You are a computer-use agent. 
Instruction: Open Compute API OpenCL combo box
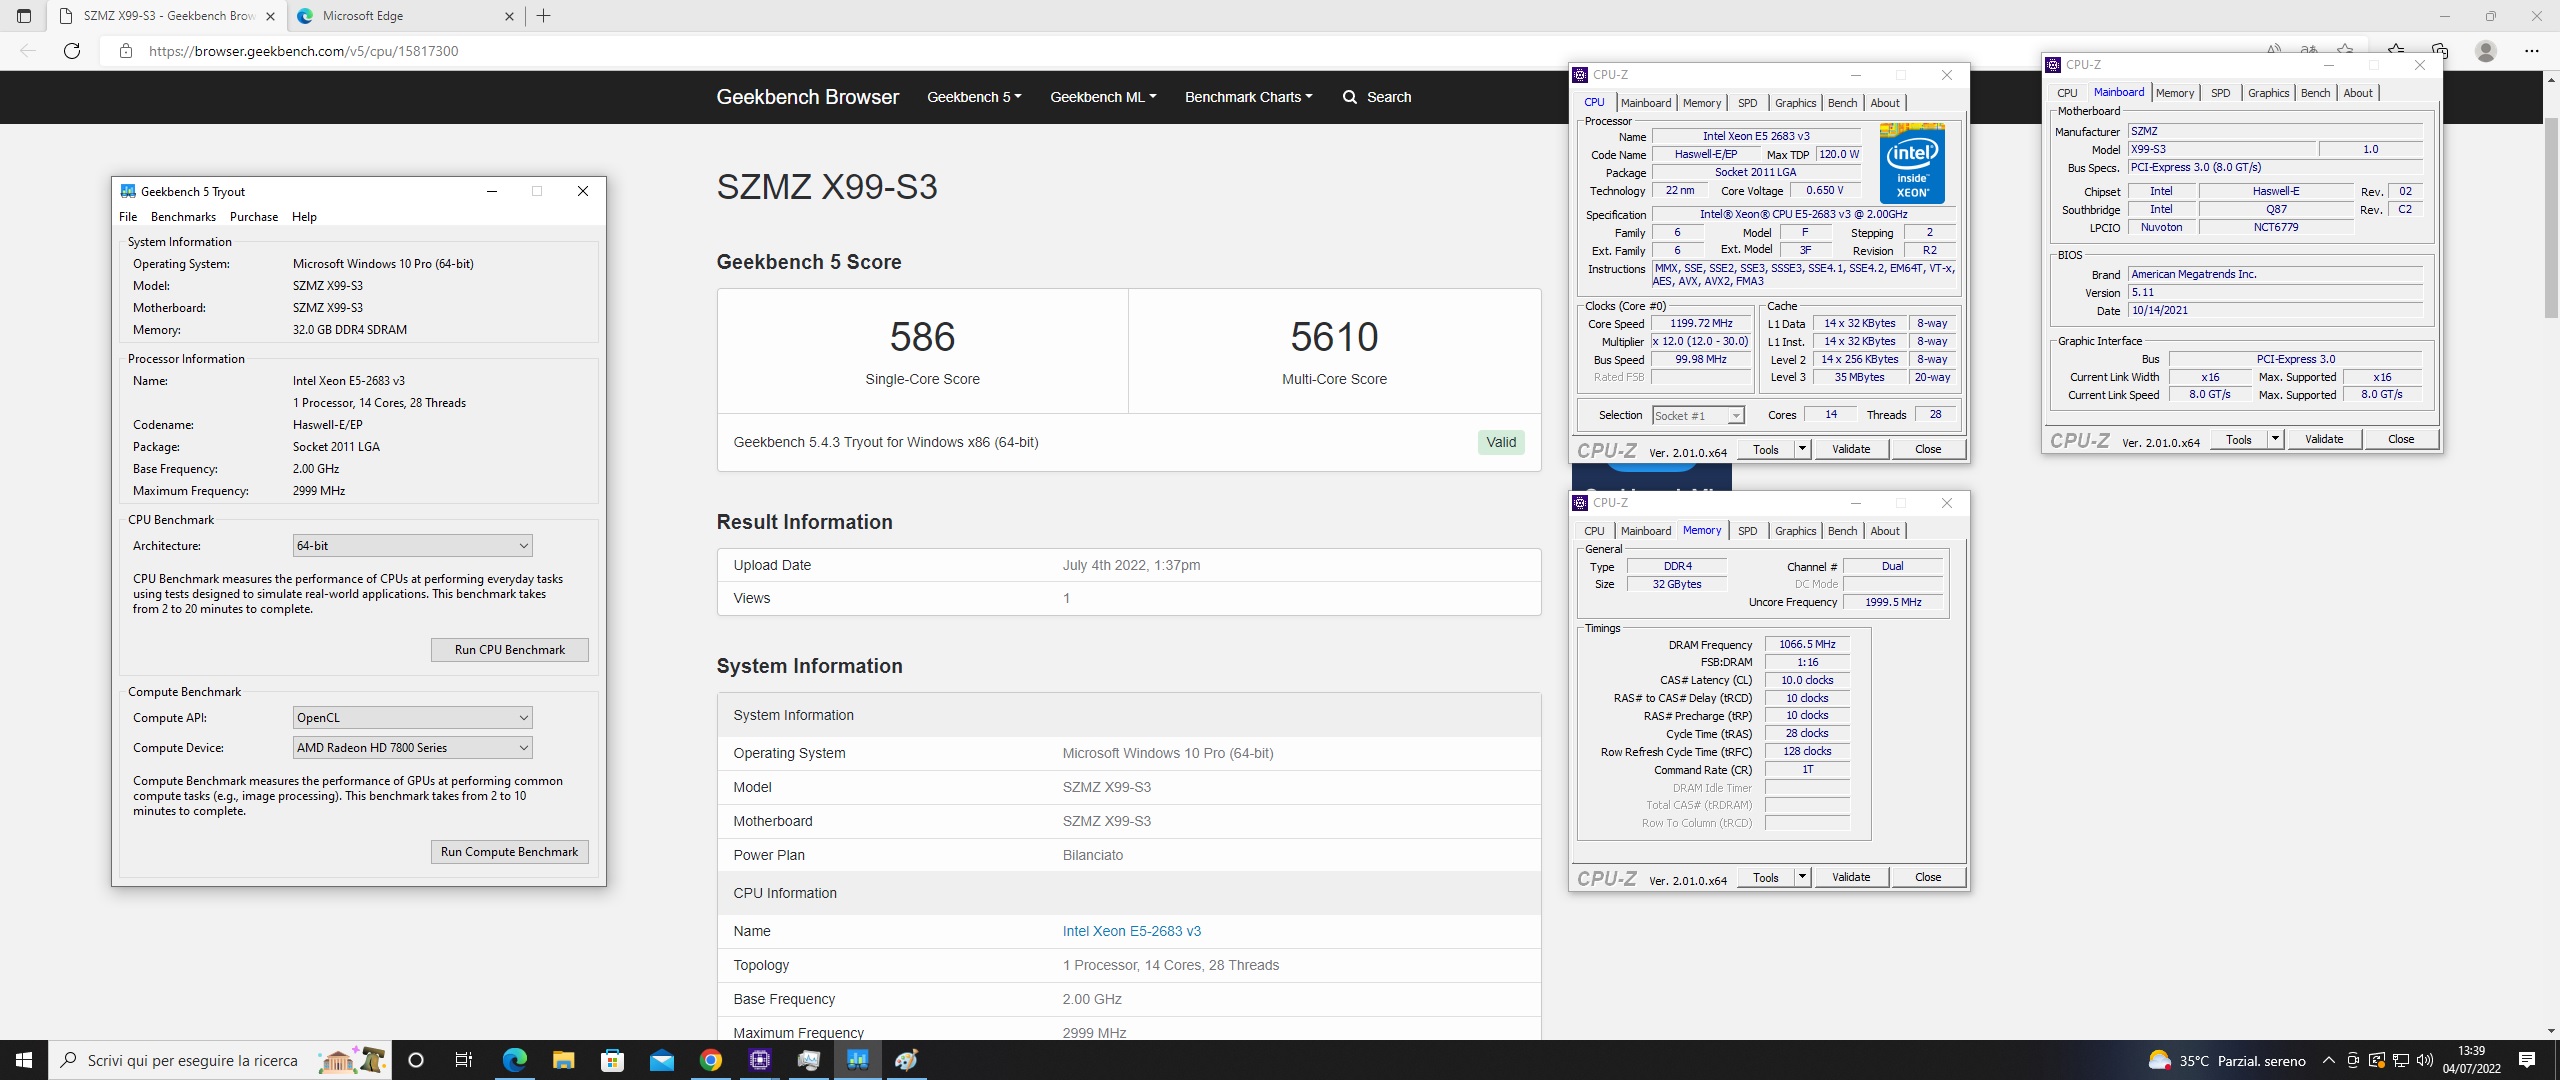pos(412,718)
